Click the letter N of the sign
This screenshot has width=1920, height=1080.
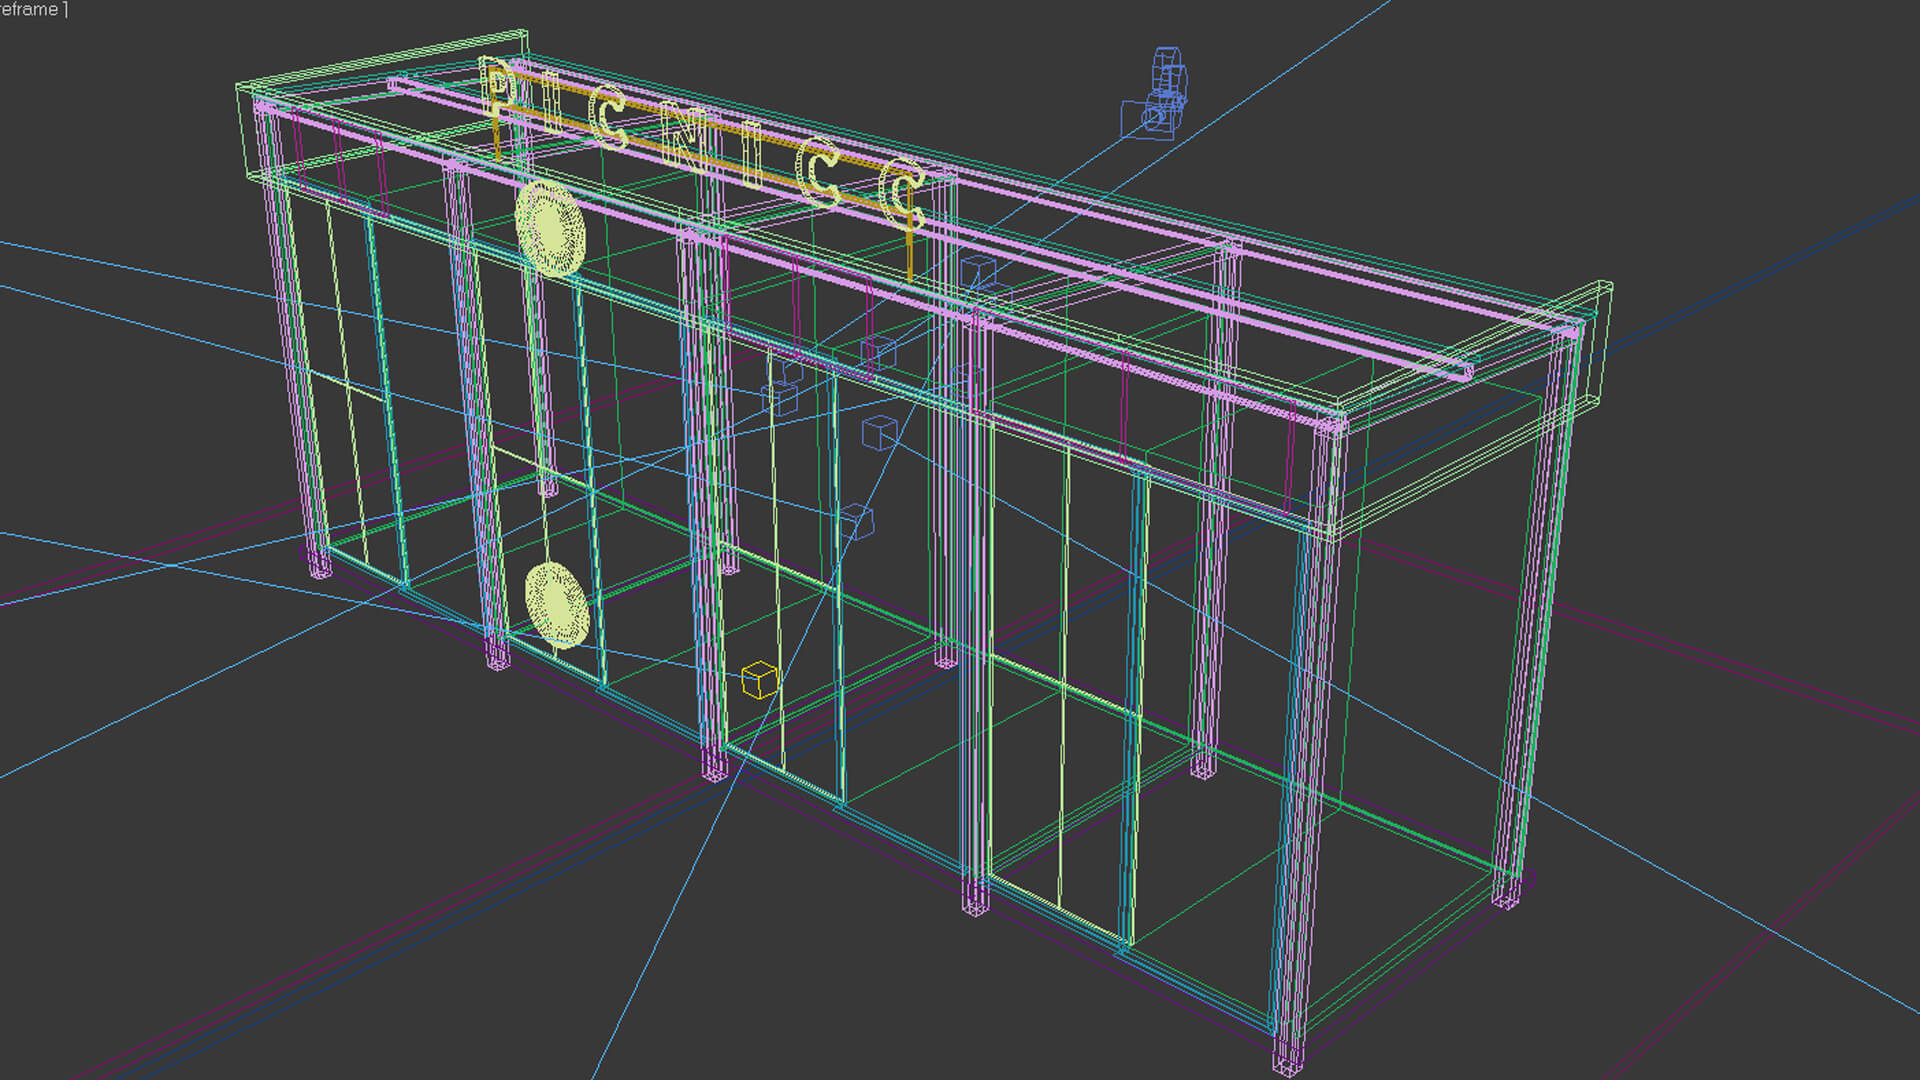pos(686,137)
